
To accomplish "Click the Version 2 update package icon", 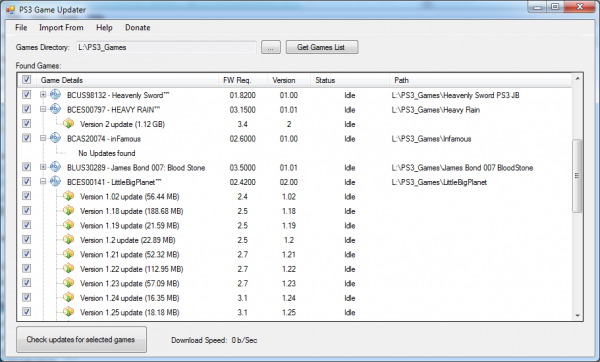I will pyautogui.click(x=68, y=124).
